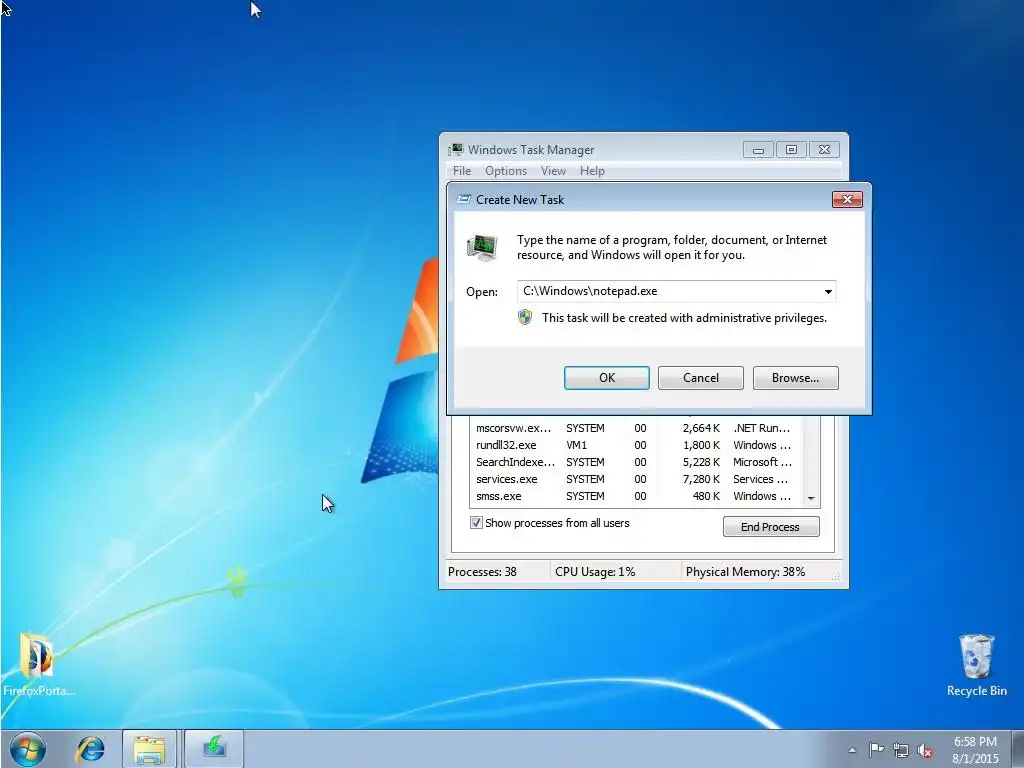Click the .NET Run... description cell

(761, 428)
